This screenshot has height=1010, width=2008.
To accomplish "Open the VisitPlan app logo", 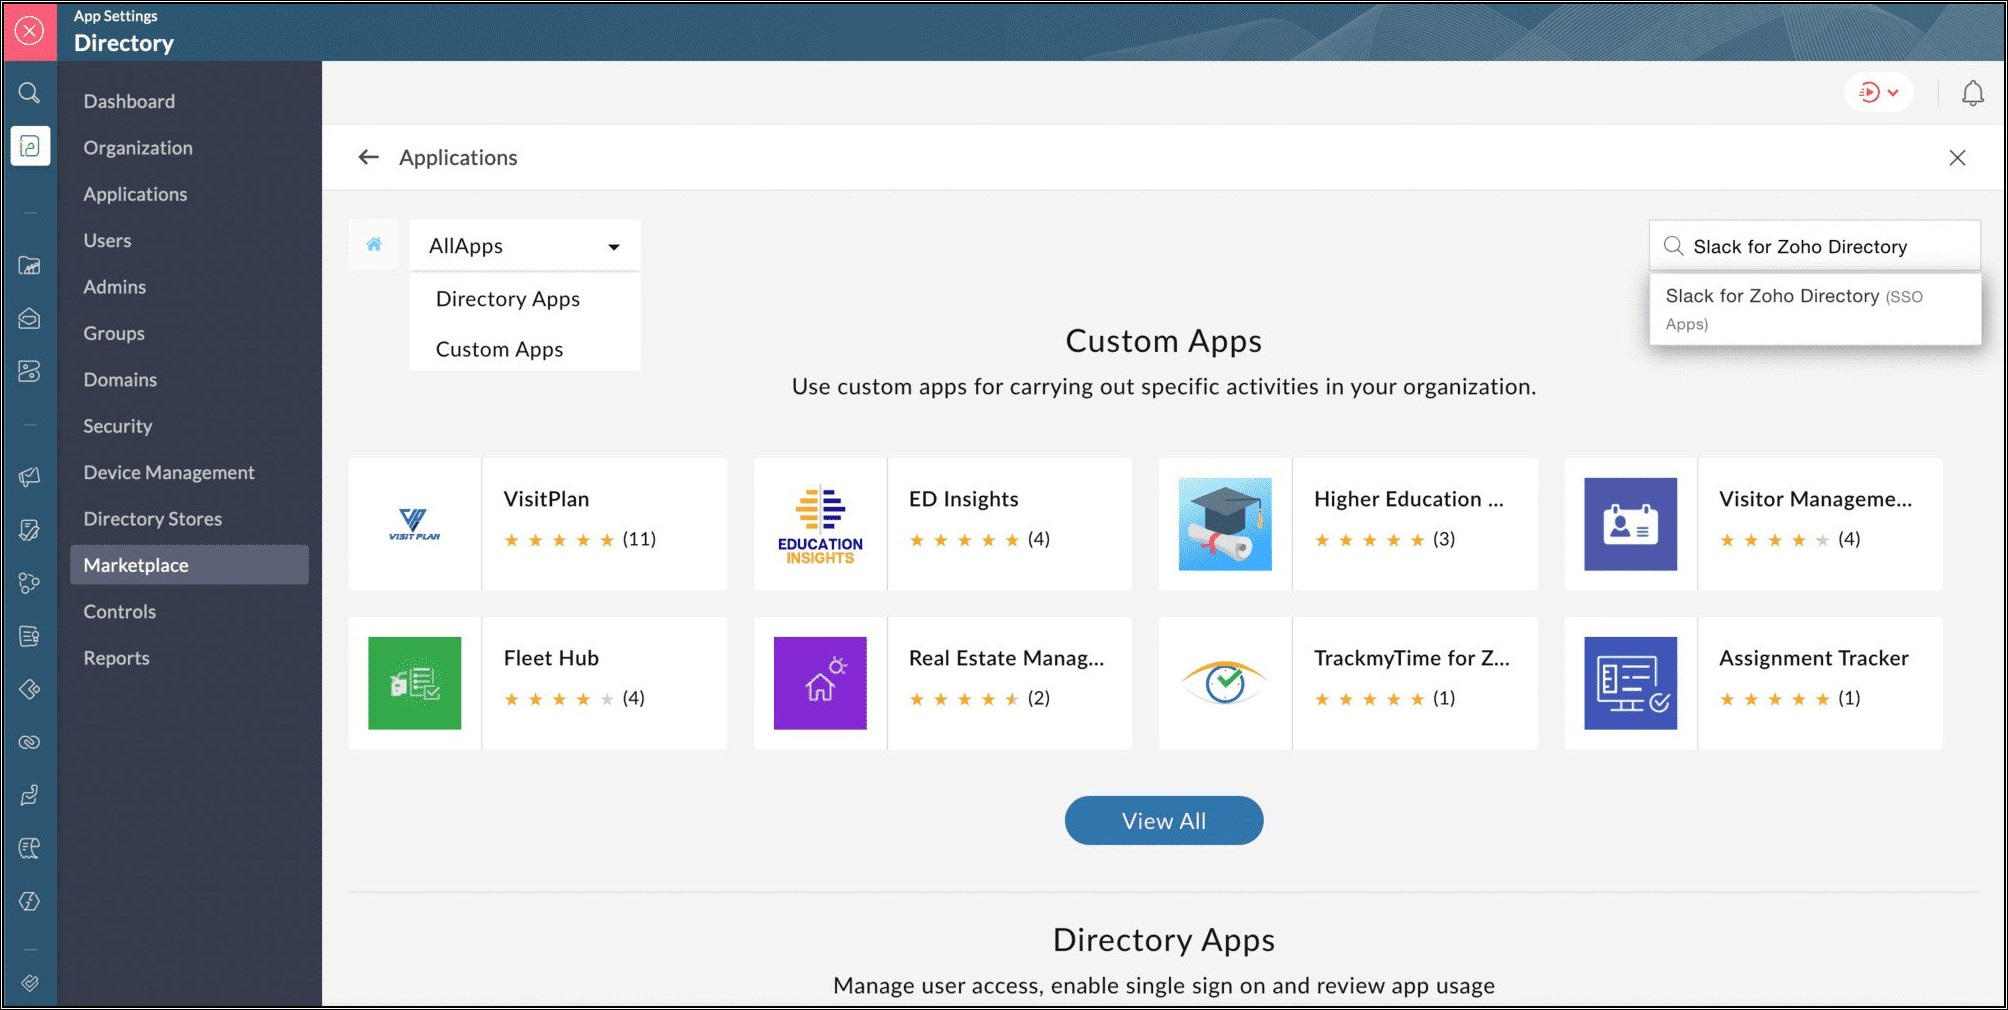I will pos(414,524).
